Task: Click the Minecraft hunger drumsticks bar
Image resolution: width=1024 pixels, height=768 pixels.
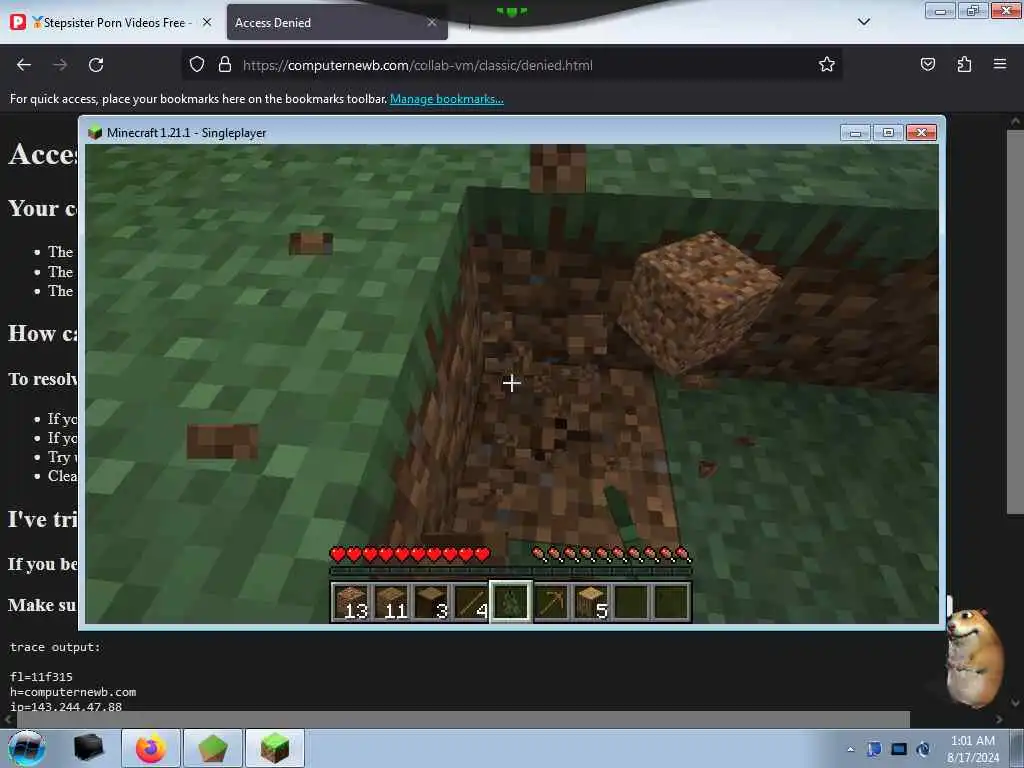Action: coord(612,554)
